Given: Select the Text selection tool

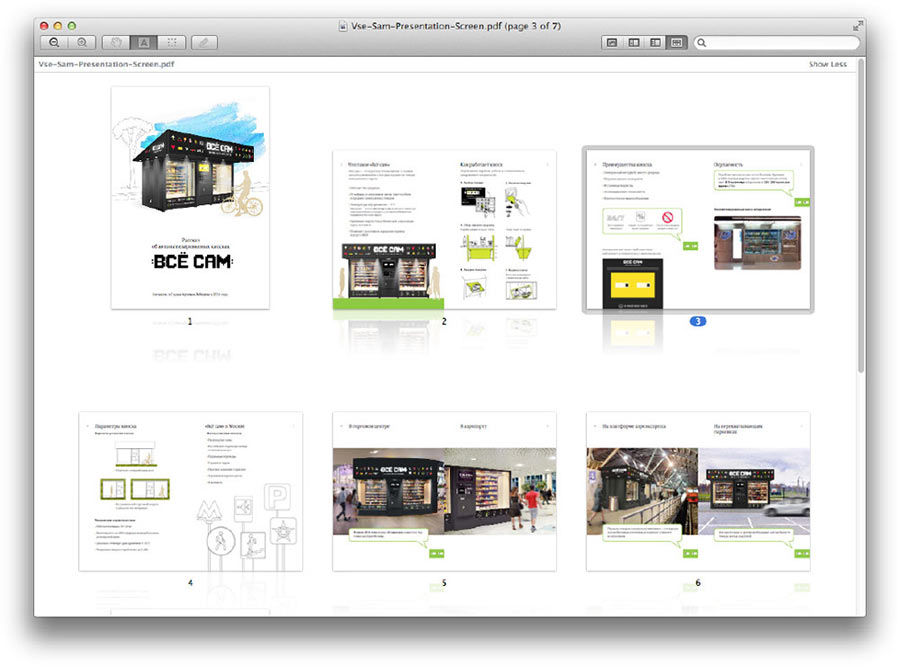Looking at the screenshot, I should (x=144, y=43).
